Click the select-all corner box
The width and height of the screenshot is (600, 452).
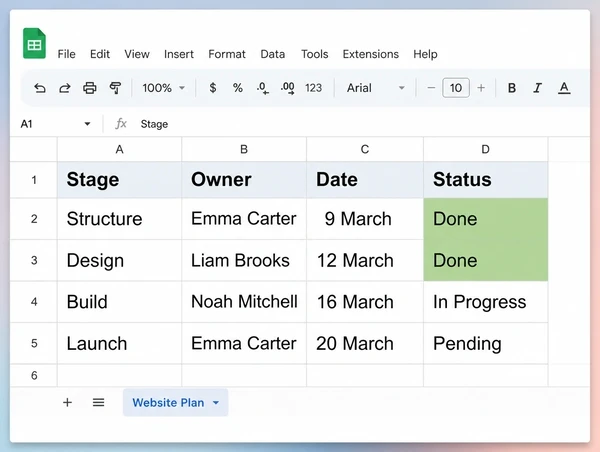point(34,149)
